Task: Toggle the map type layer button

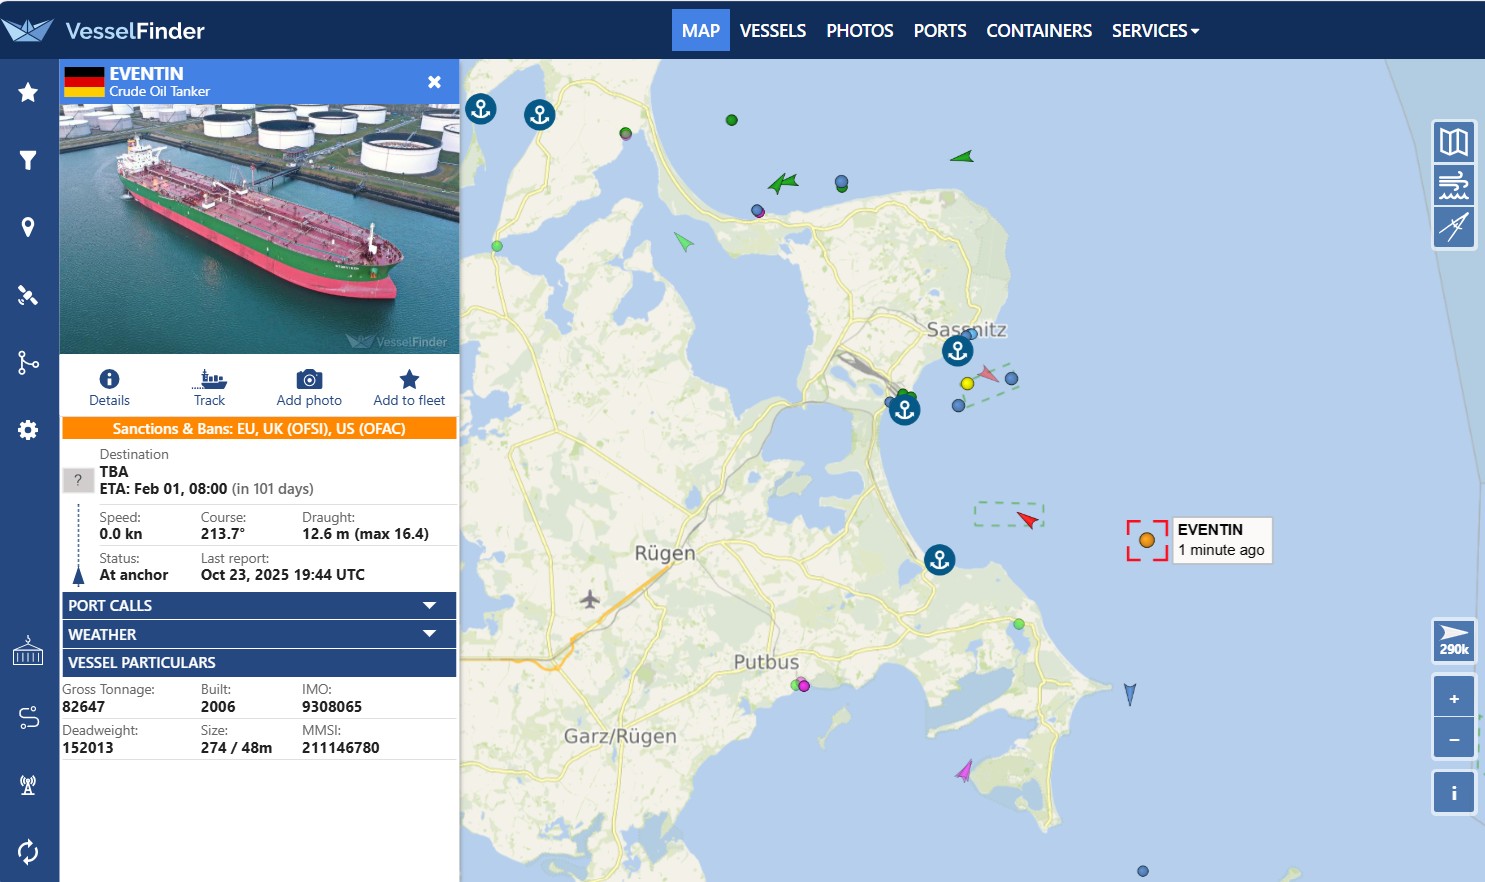Action: tap(1453, 142)
